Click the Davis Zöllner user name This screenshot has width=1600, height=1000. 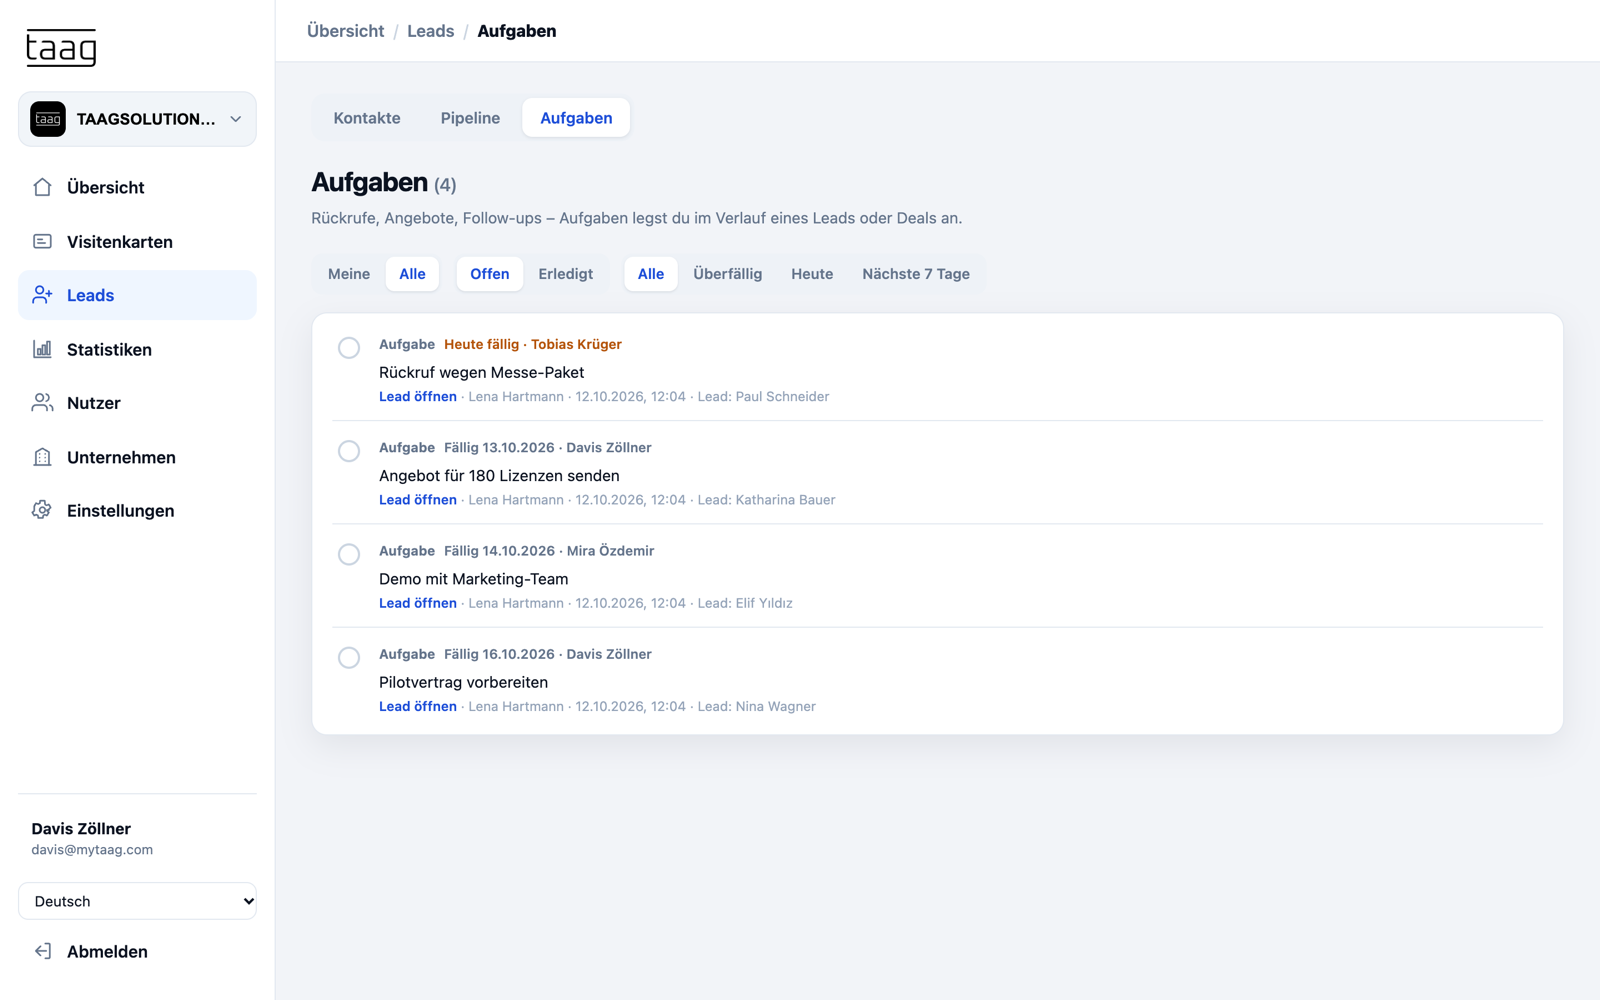point(81,828)
